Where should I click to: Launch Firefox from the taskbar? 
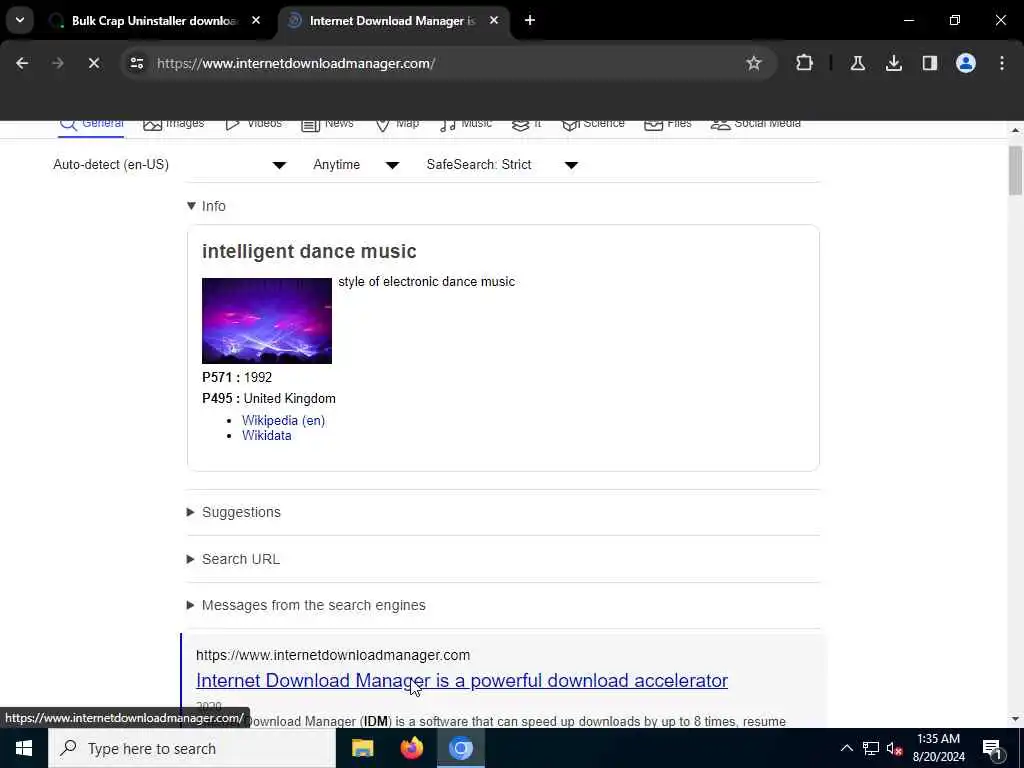pyautogui.click(x=411, y=748)
